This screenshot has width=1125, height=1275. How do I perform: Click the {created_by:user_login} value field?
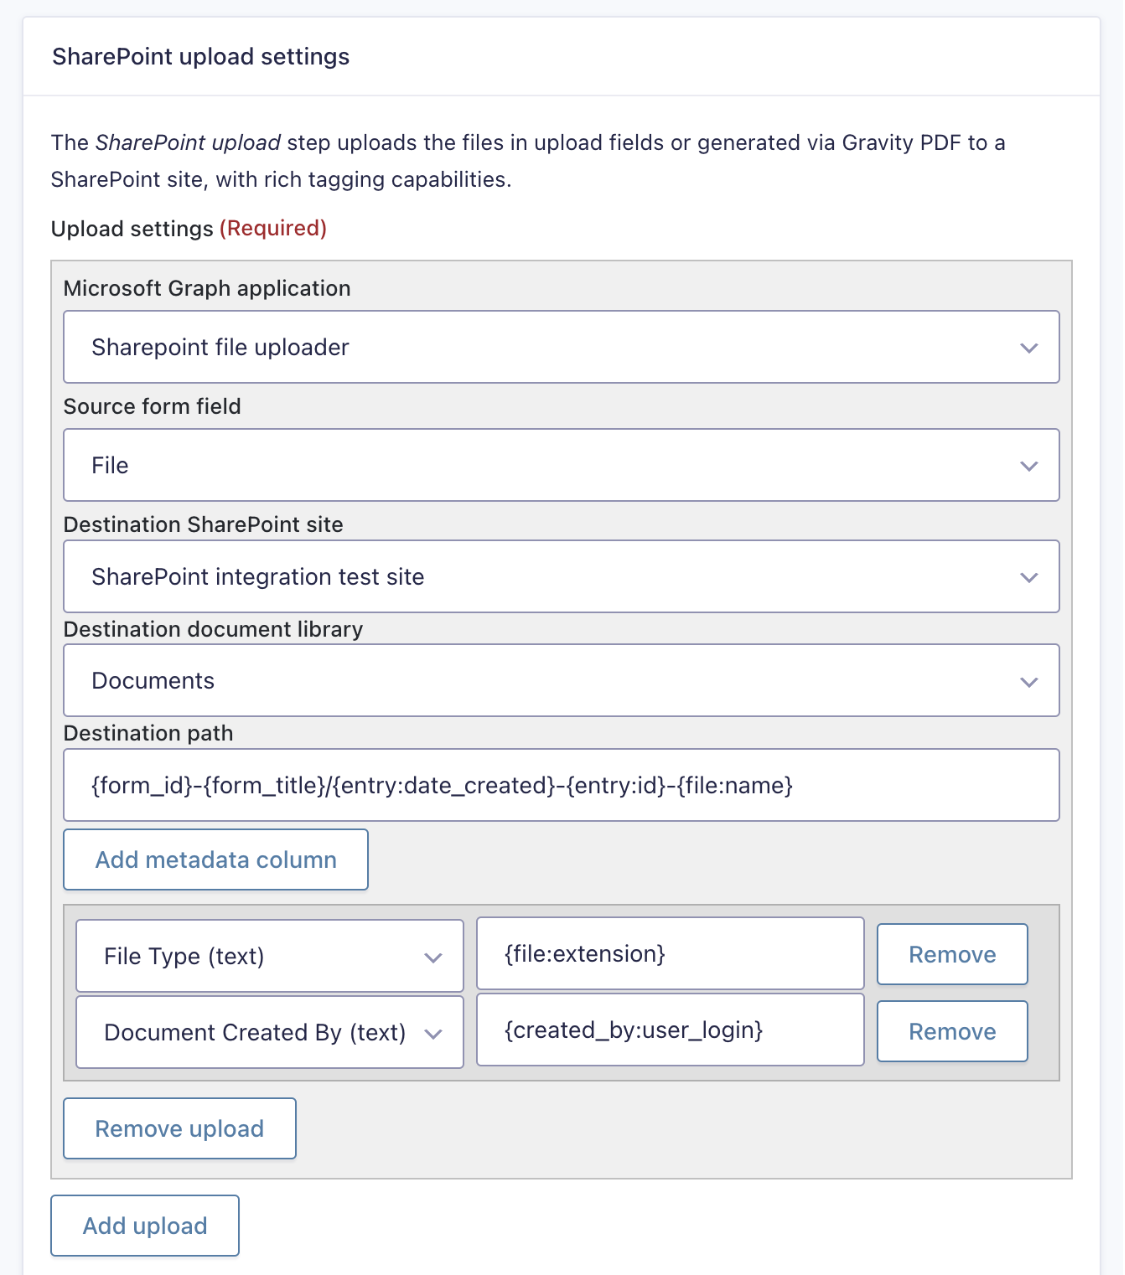tap(669, 1030)
